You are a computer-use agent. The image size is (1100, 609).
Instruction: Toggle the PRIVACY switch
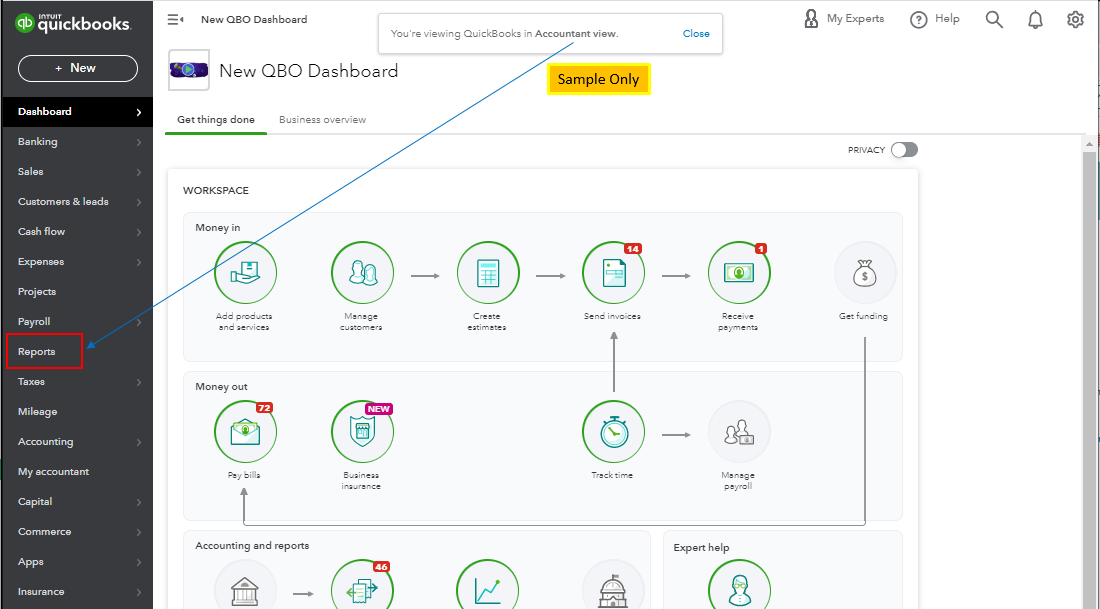pyautogui.click(x=904, y=149)
